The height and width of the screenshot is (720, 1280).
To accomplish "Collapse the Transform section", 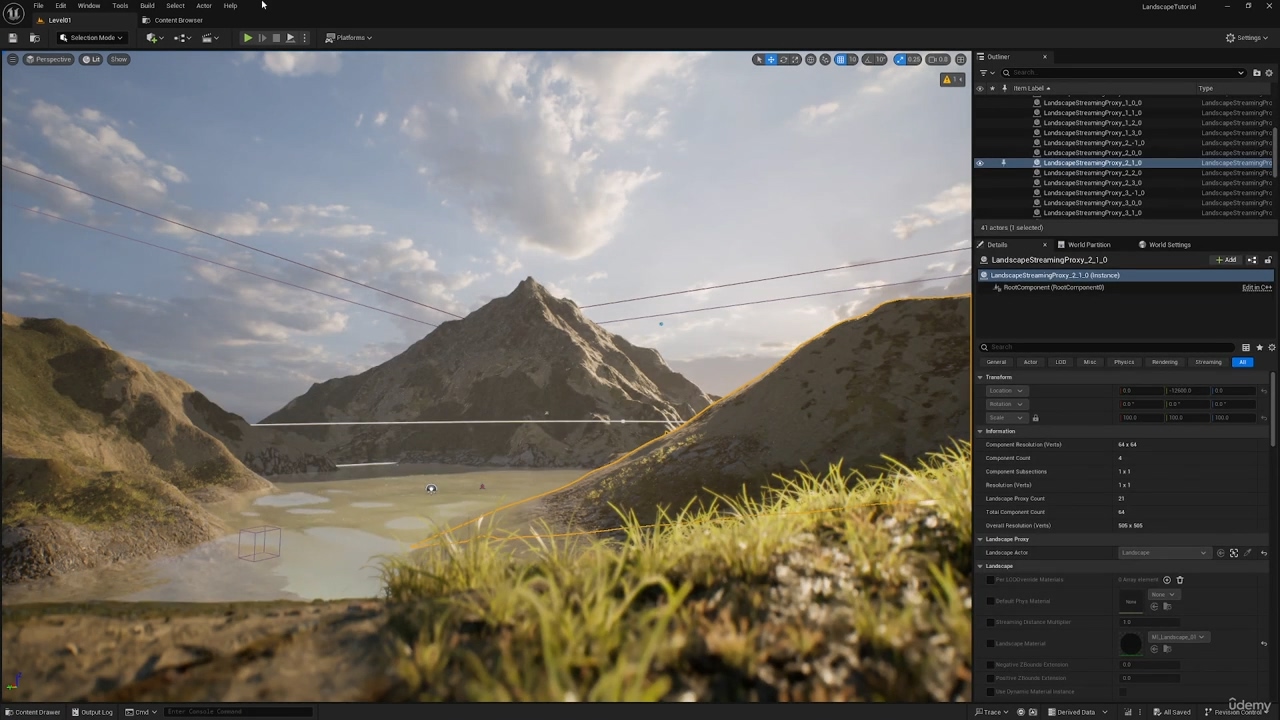I will click(980, 377).
